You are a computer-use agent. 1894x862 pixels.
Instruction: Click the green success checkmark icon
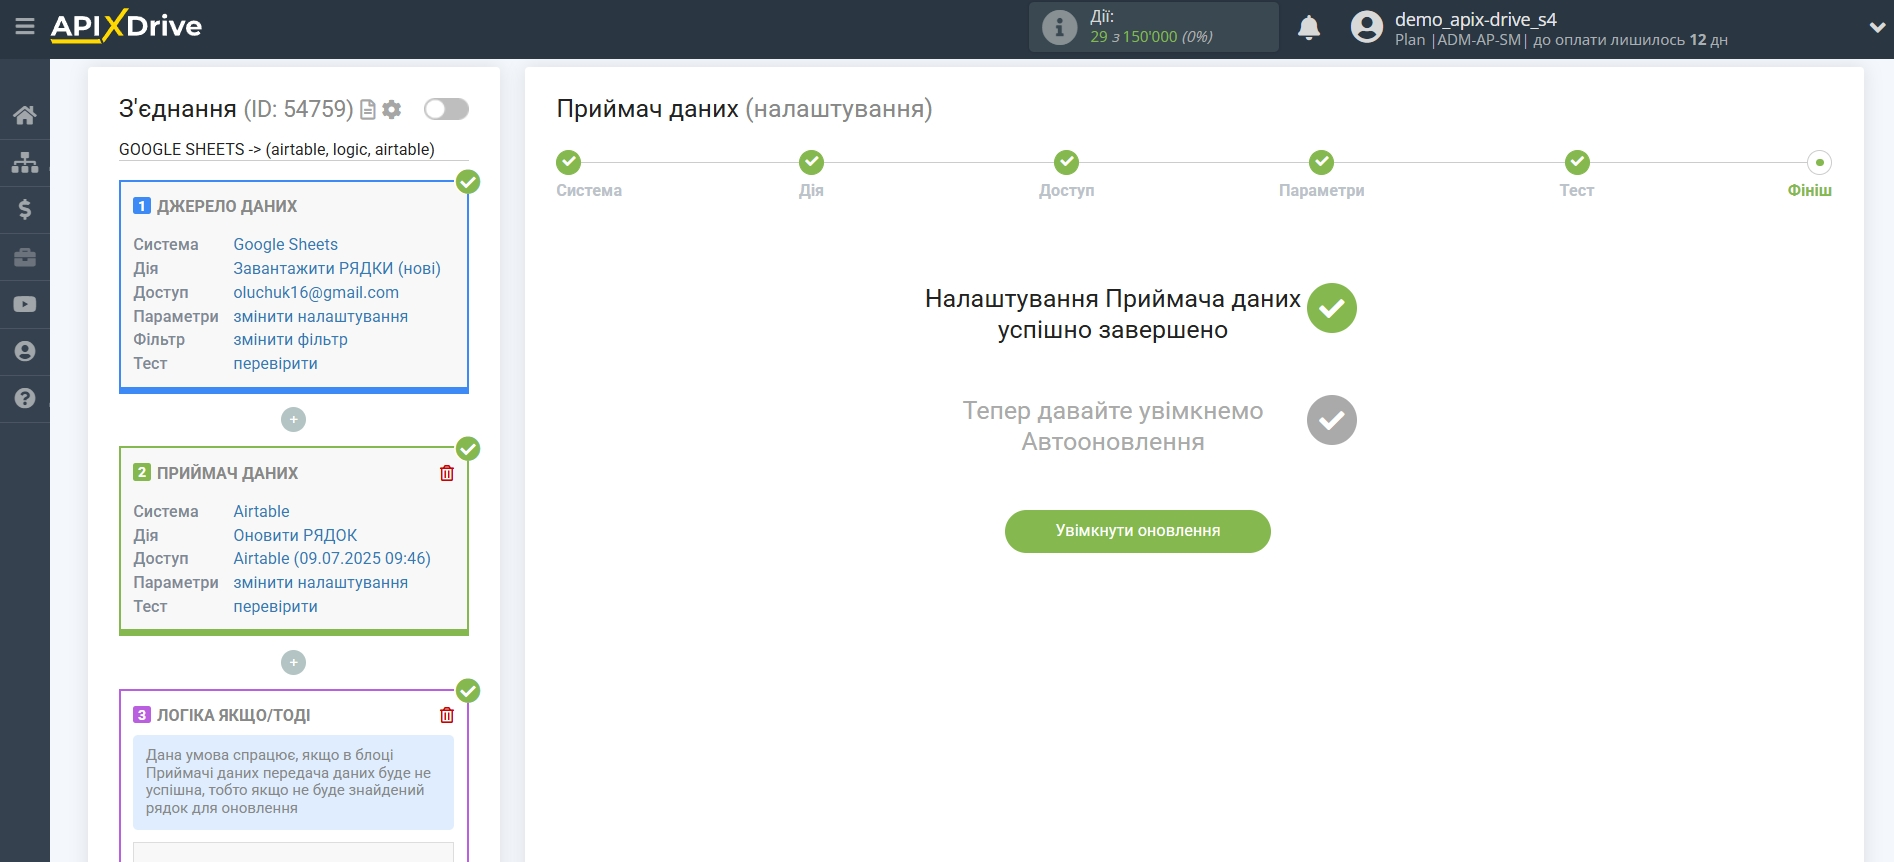pyautogui.click(x=1332, y=308)
